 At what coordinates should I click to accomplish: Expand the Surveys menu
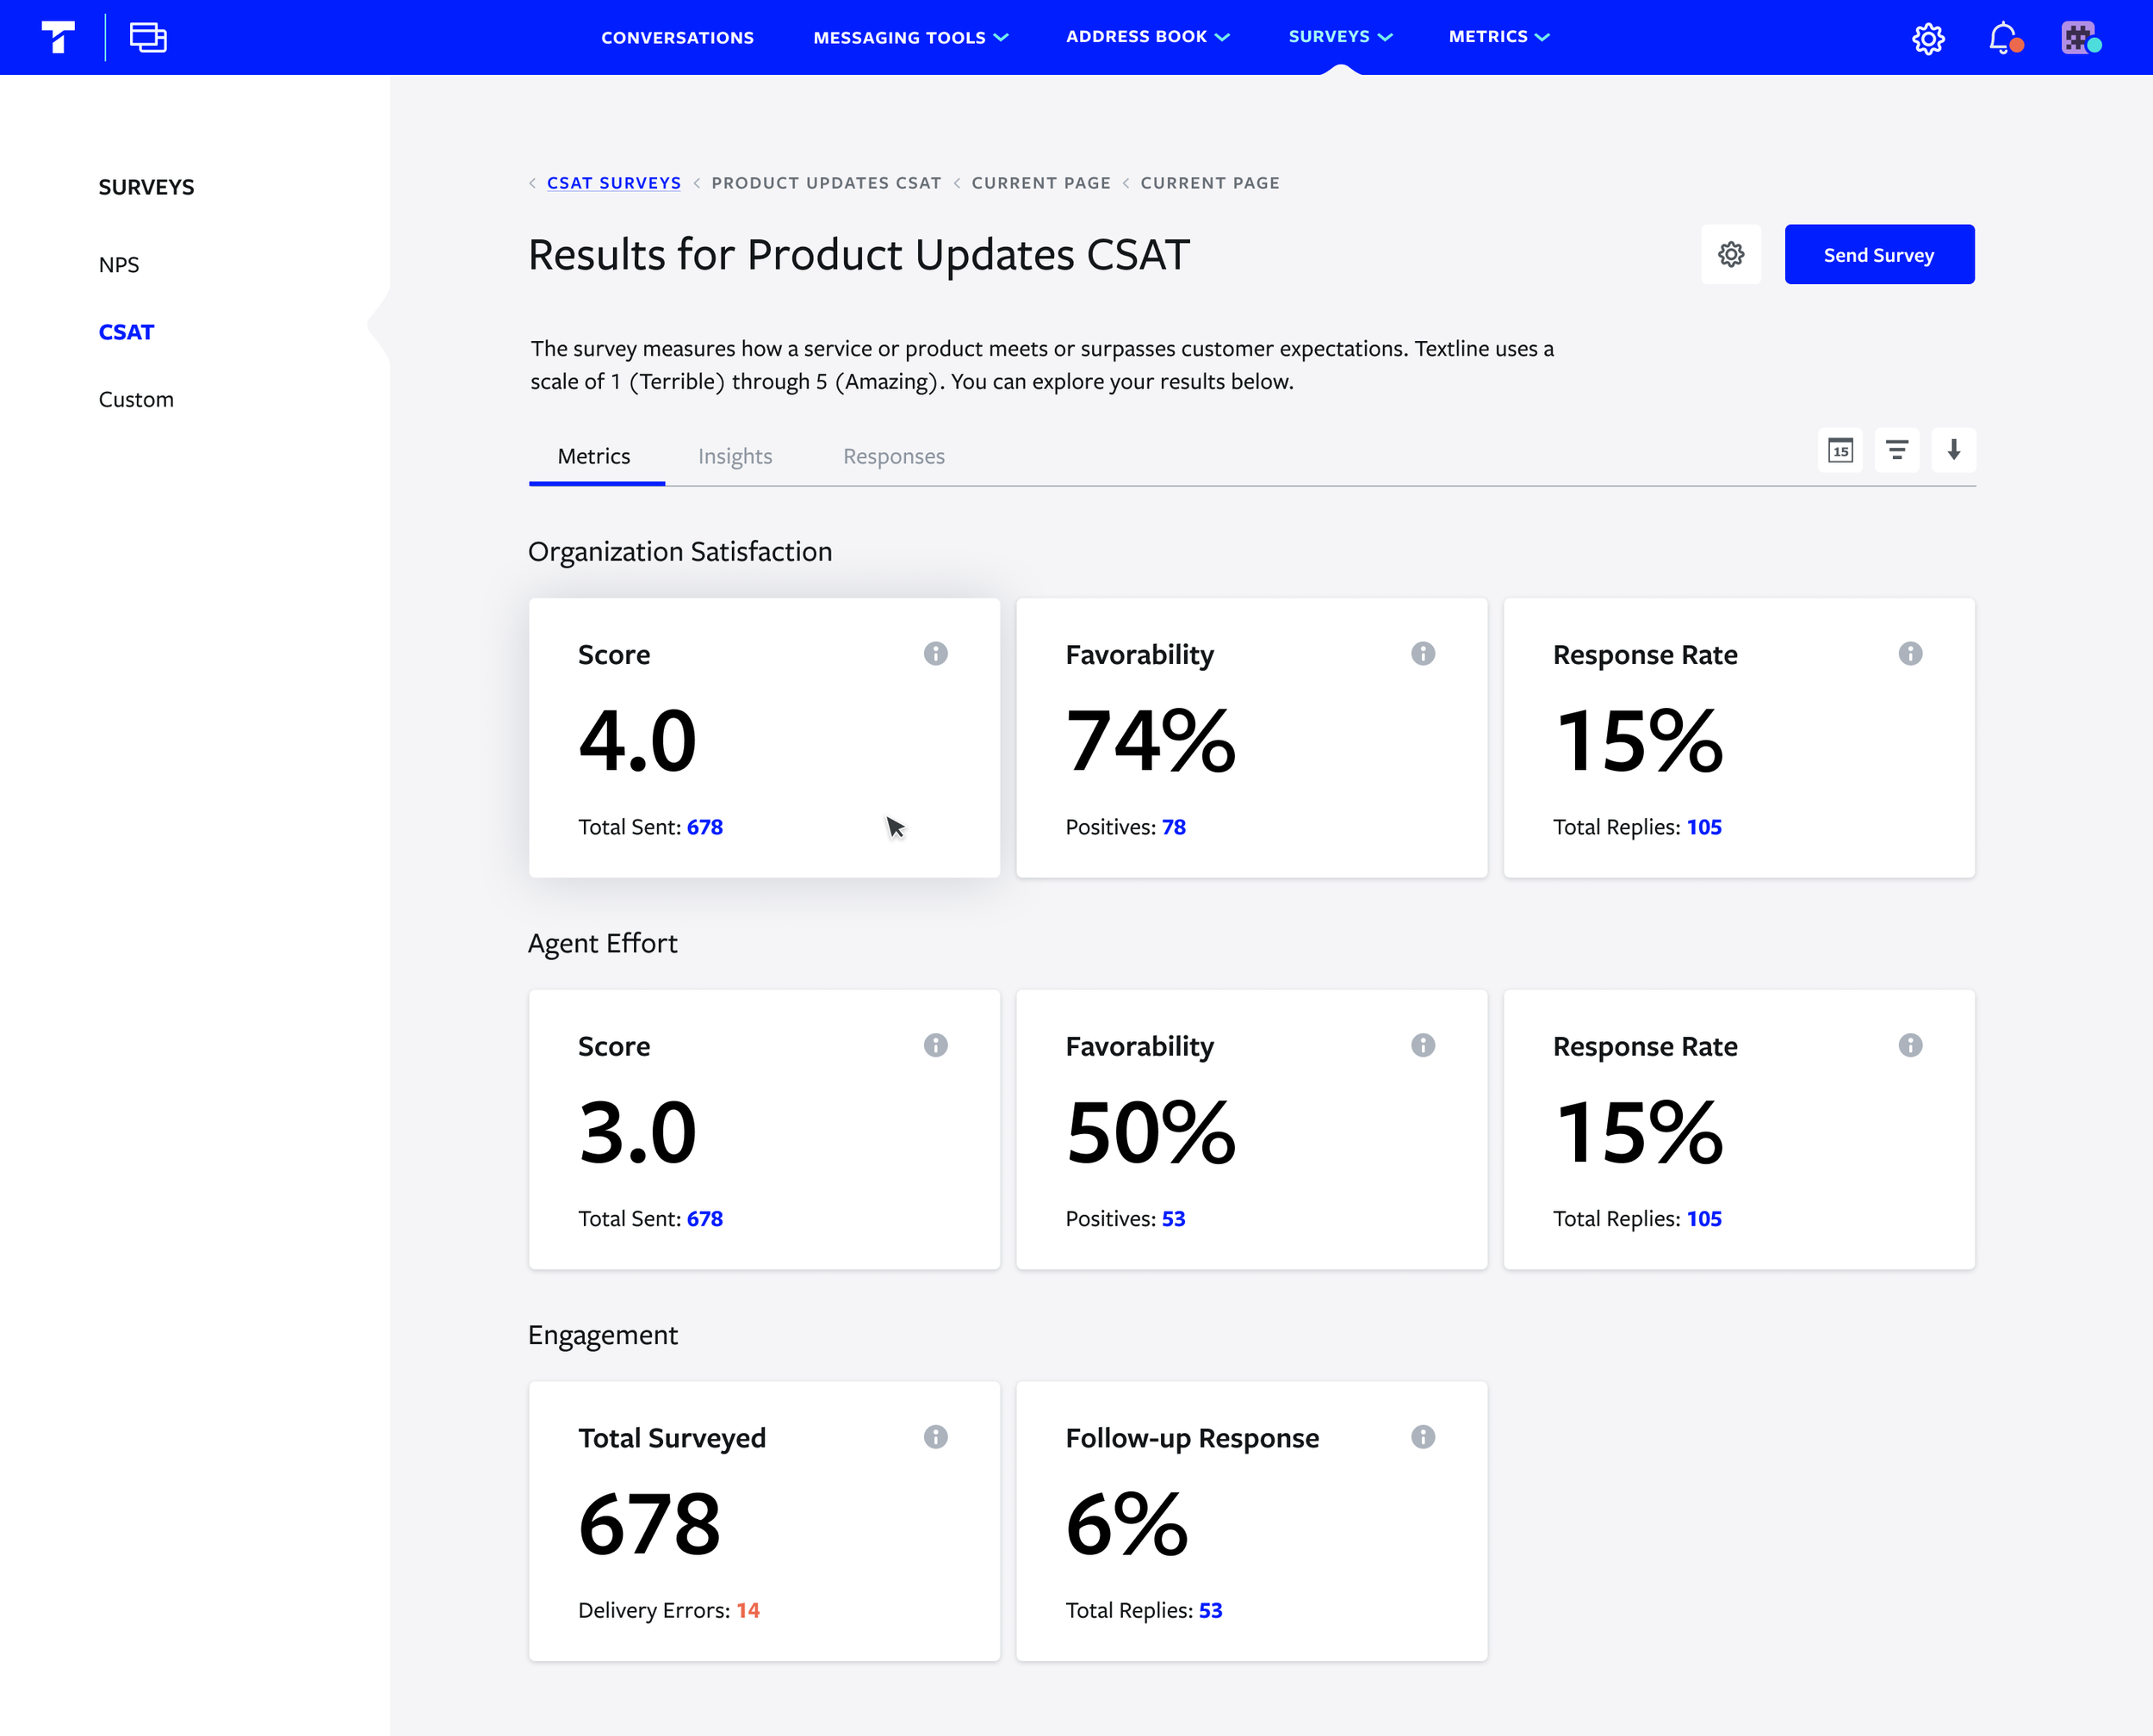(x=1340, y=37)
